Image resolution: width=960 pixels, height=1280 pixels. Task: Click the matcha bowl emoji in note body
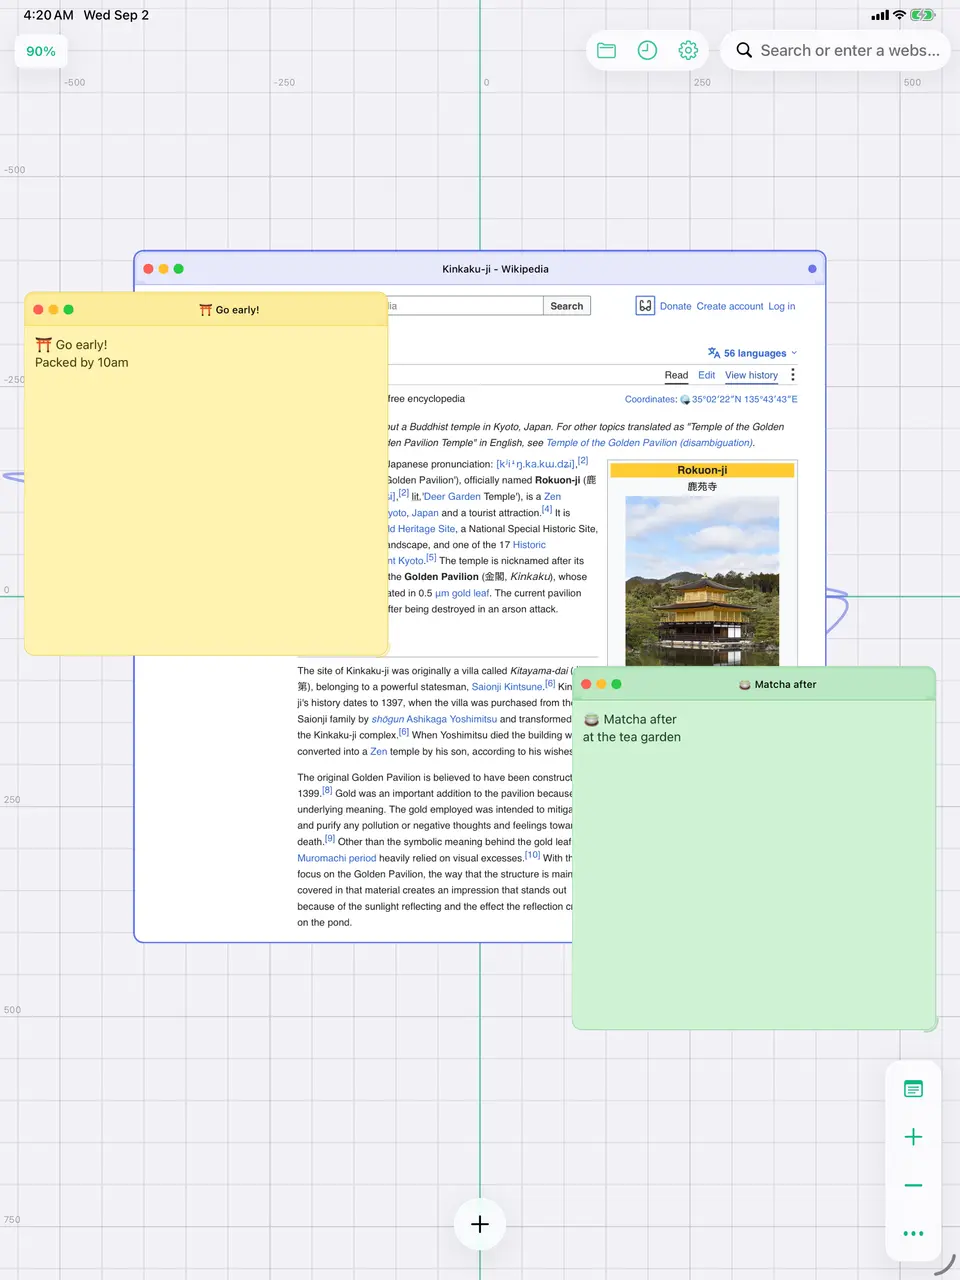point(591,720)
